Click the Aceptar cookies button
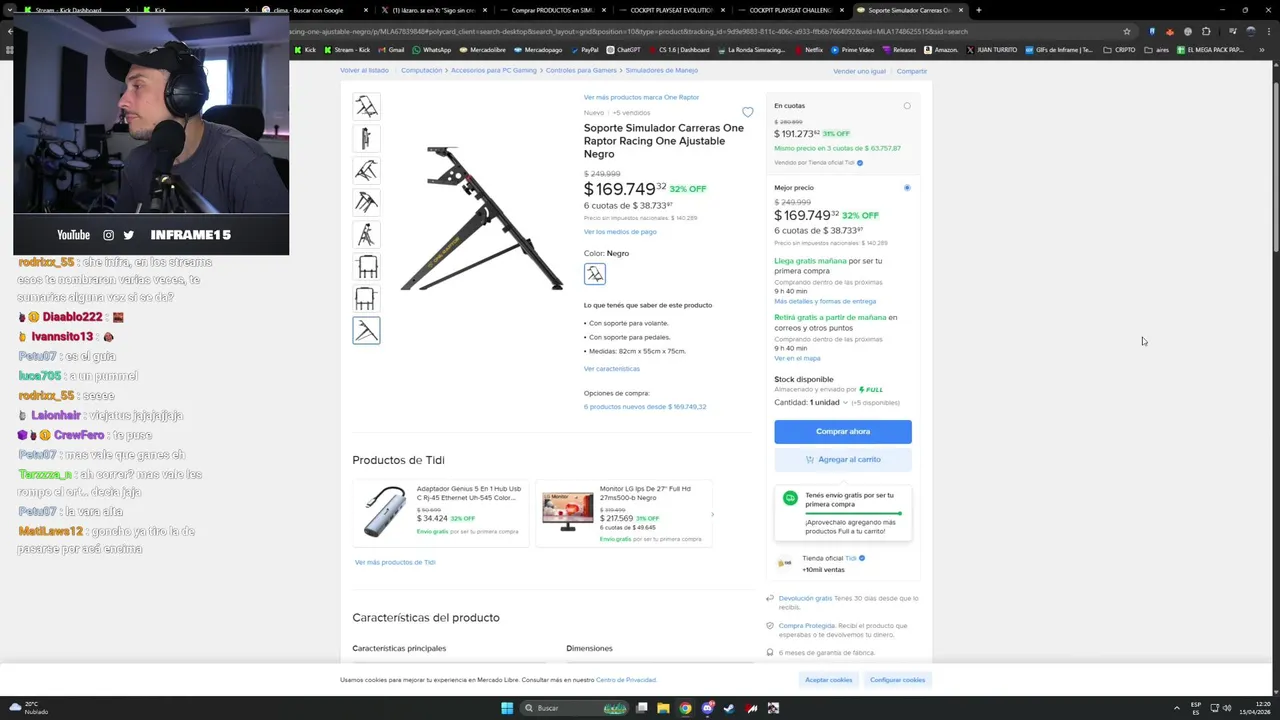This screenshot has height=720, width=1280. pos(829,680)
